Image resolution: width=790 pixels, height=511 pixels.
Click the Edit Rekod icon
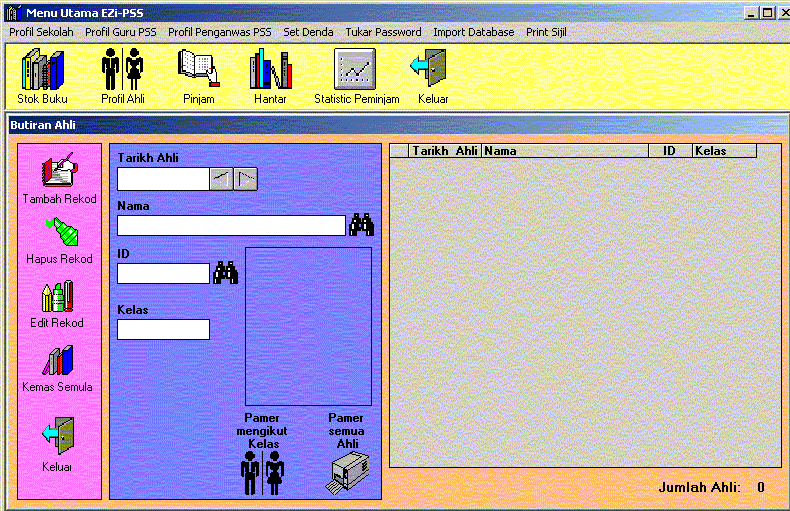[58, 296]
